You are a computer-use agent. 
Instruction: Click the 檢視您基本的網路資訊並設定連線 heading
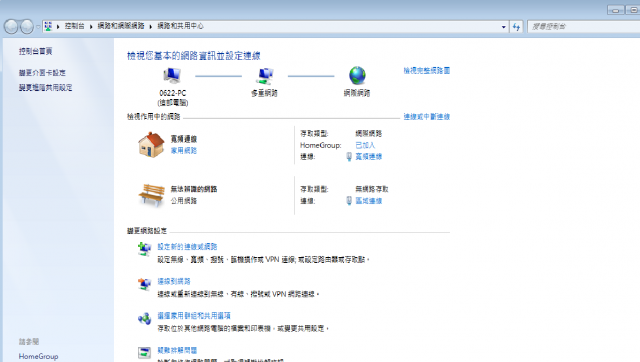pos(193,56)
